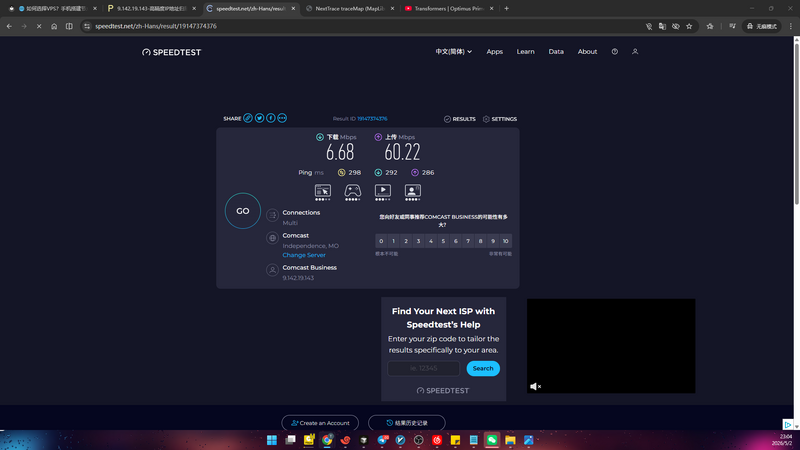Share the result on Twitter
The width and height of the screenshot is (800, 450).
pyautogui.click(x=259, y=118)
